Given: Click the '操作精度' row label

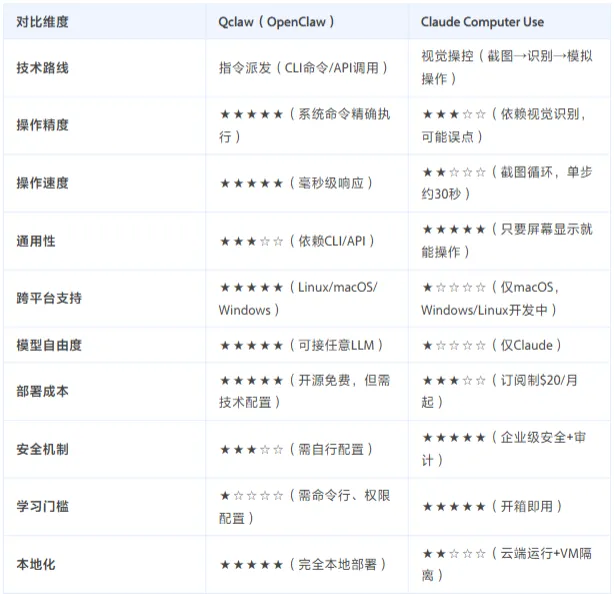Looking at the screenshot, I should 42,125.
